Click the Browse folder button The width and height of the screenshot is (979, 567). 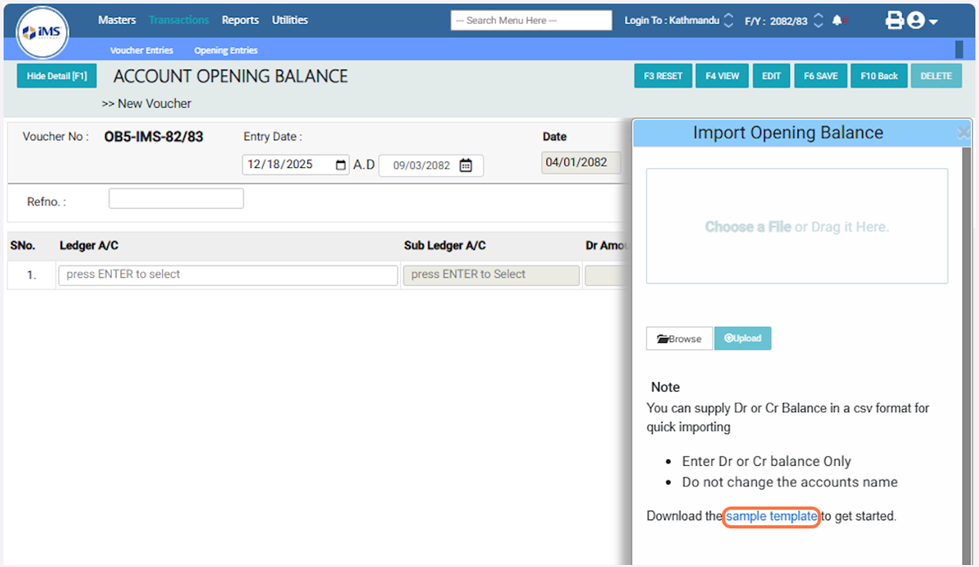pyautogui.click(x=679, y=339)
